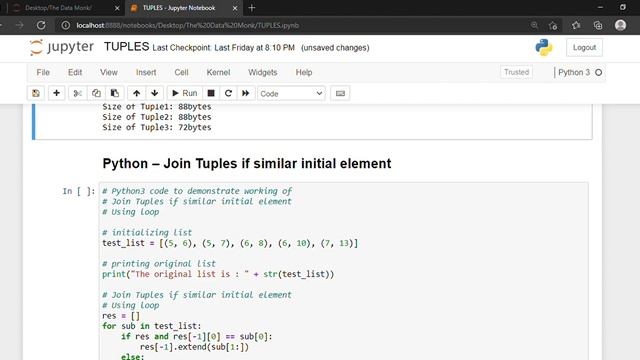Viewport: 640px width, 360px height.
Task: Paste cells below icon
Action: [115, 93]
